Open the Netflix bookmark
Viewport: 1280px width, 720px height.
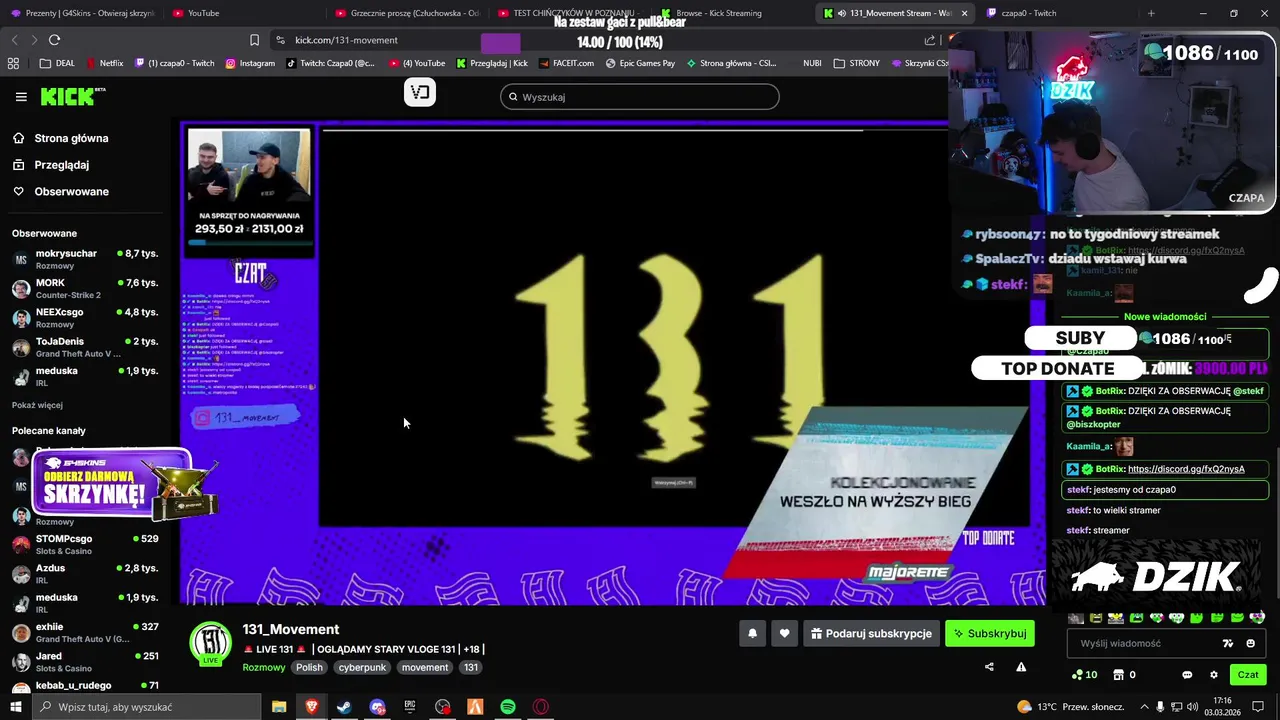(x=105, y=63)
